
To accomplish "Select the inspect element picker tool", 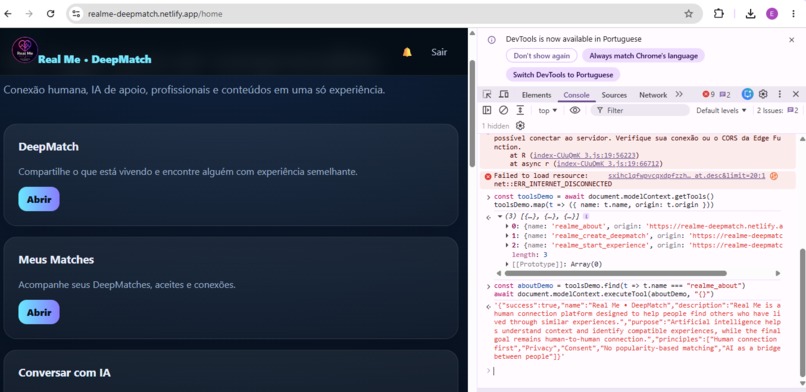I will point(487,95).
